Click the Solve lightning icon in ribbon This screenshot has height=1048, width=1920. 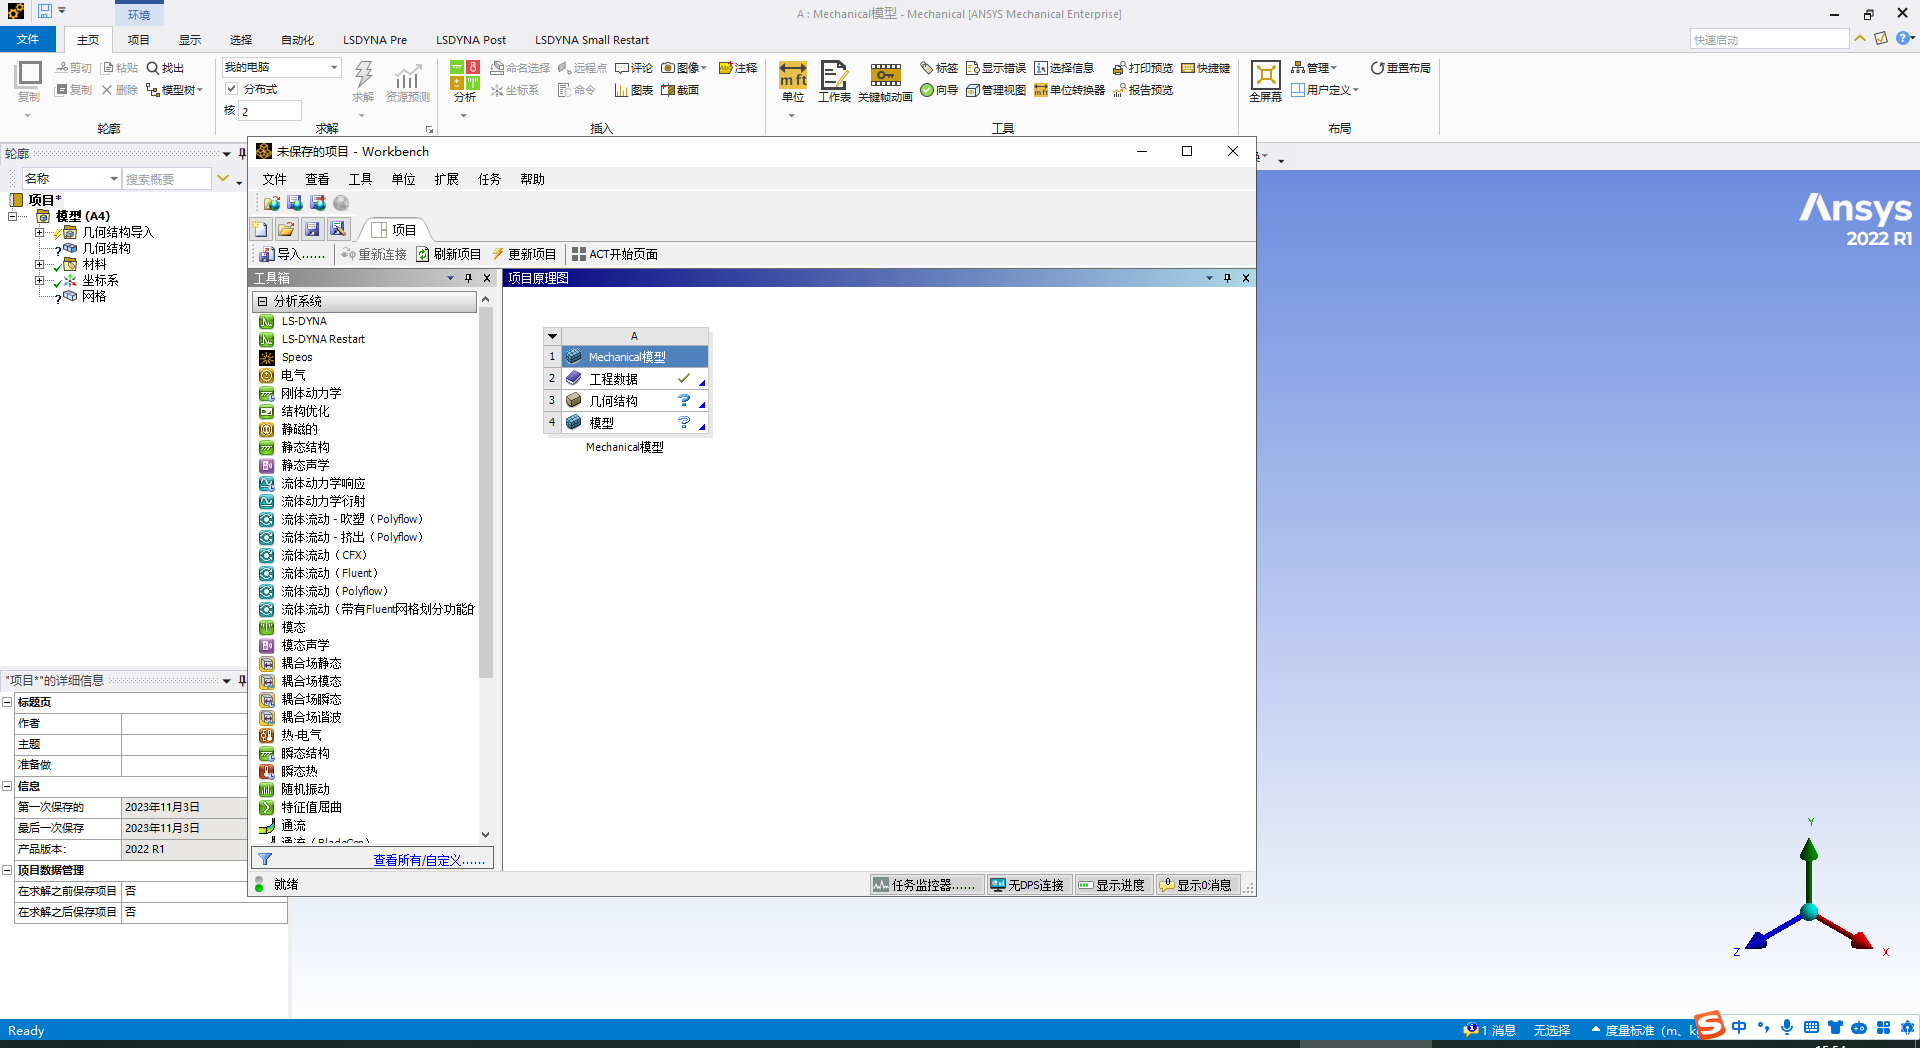click(x=363, y=75)
